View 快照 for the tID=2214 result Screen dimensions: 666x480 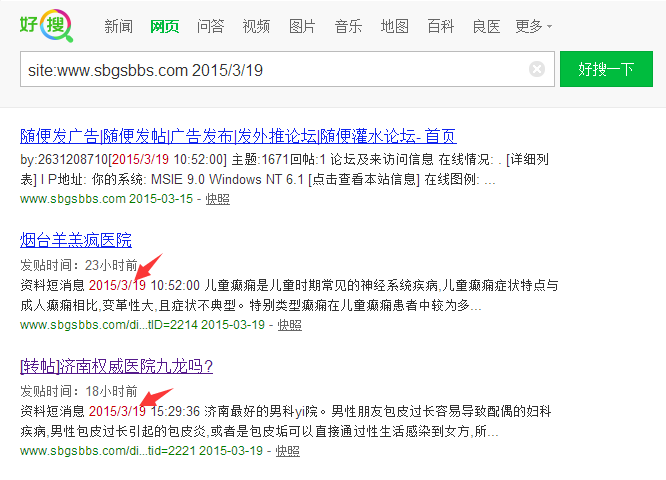coord(289,325)
